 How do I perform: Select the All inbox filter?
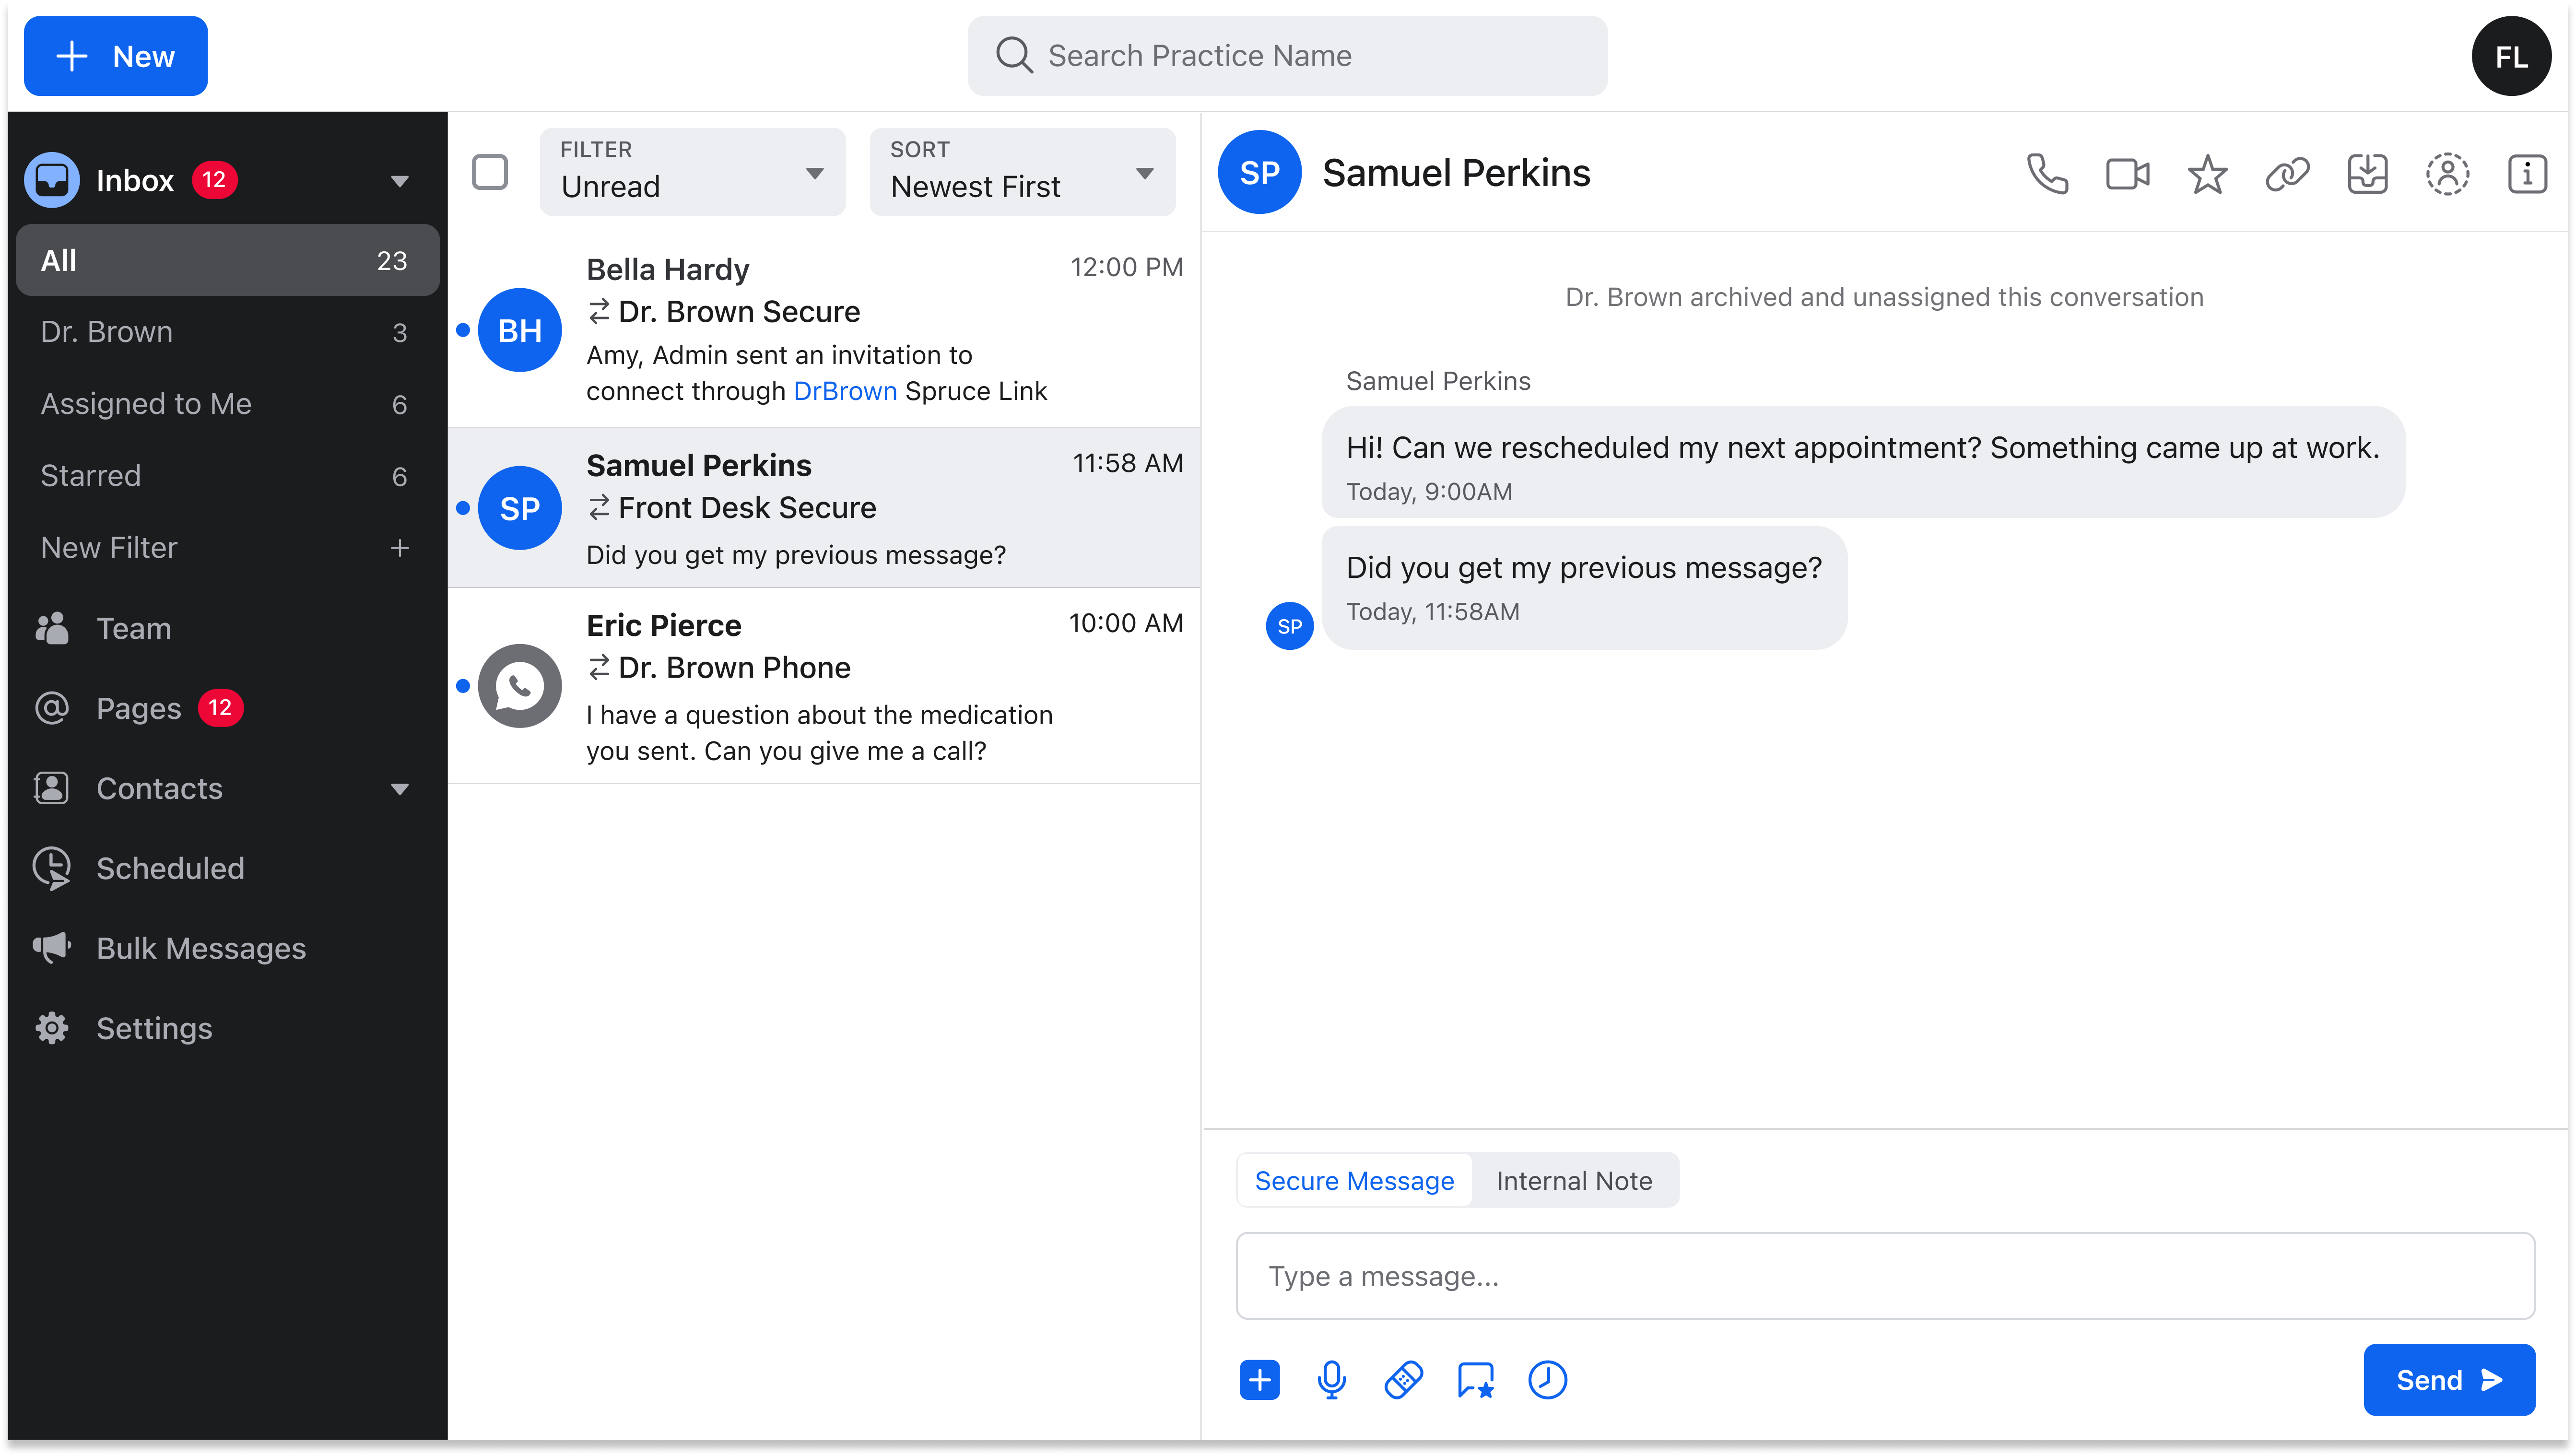(x=228, y=260)
